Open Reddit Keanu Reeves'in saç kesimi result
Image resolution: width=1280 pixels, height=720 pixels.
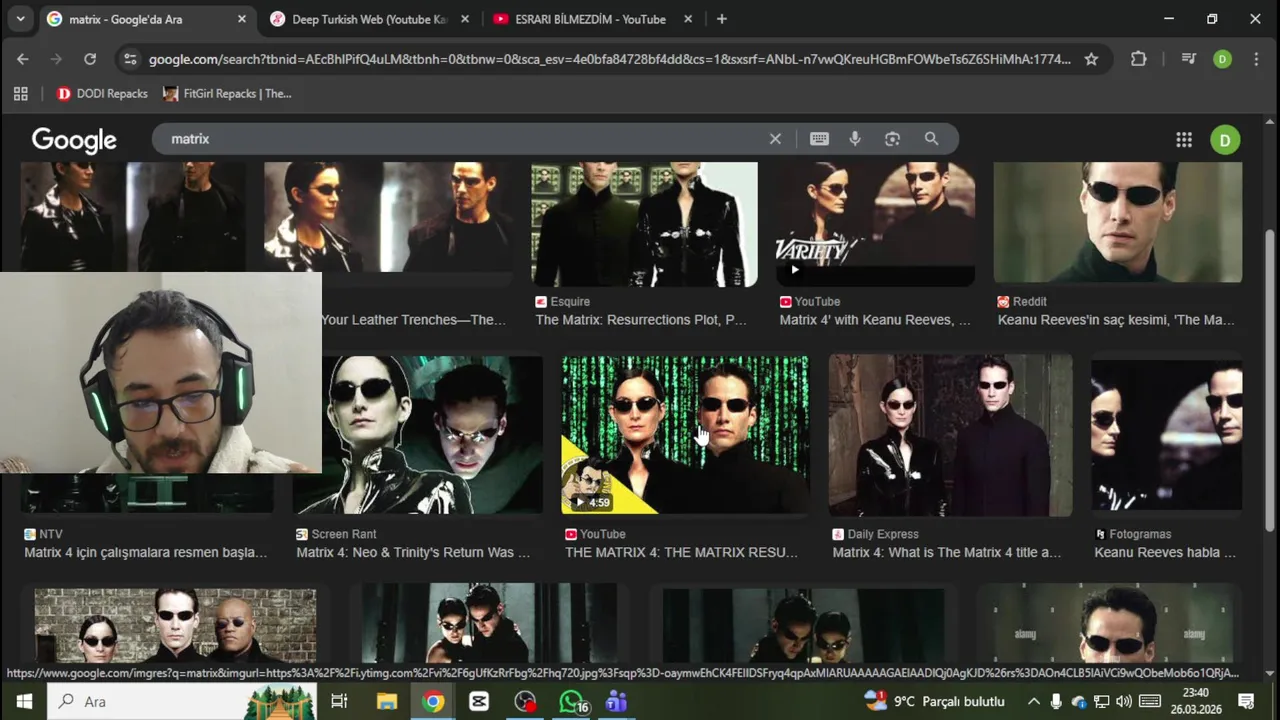1116,320
